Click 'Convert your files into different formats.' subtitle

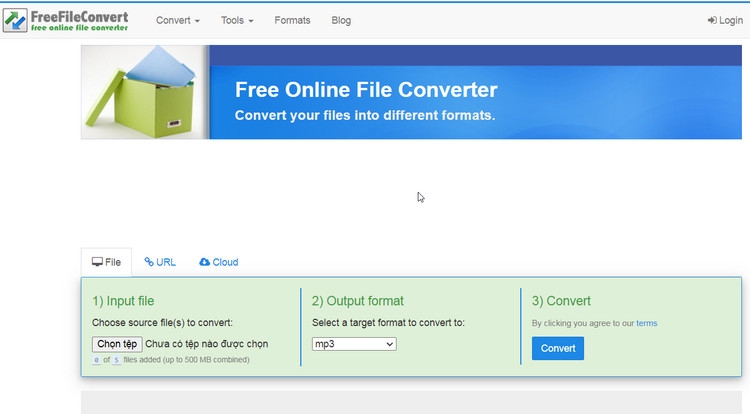tap(365, 116)
